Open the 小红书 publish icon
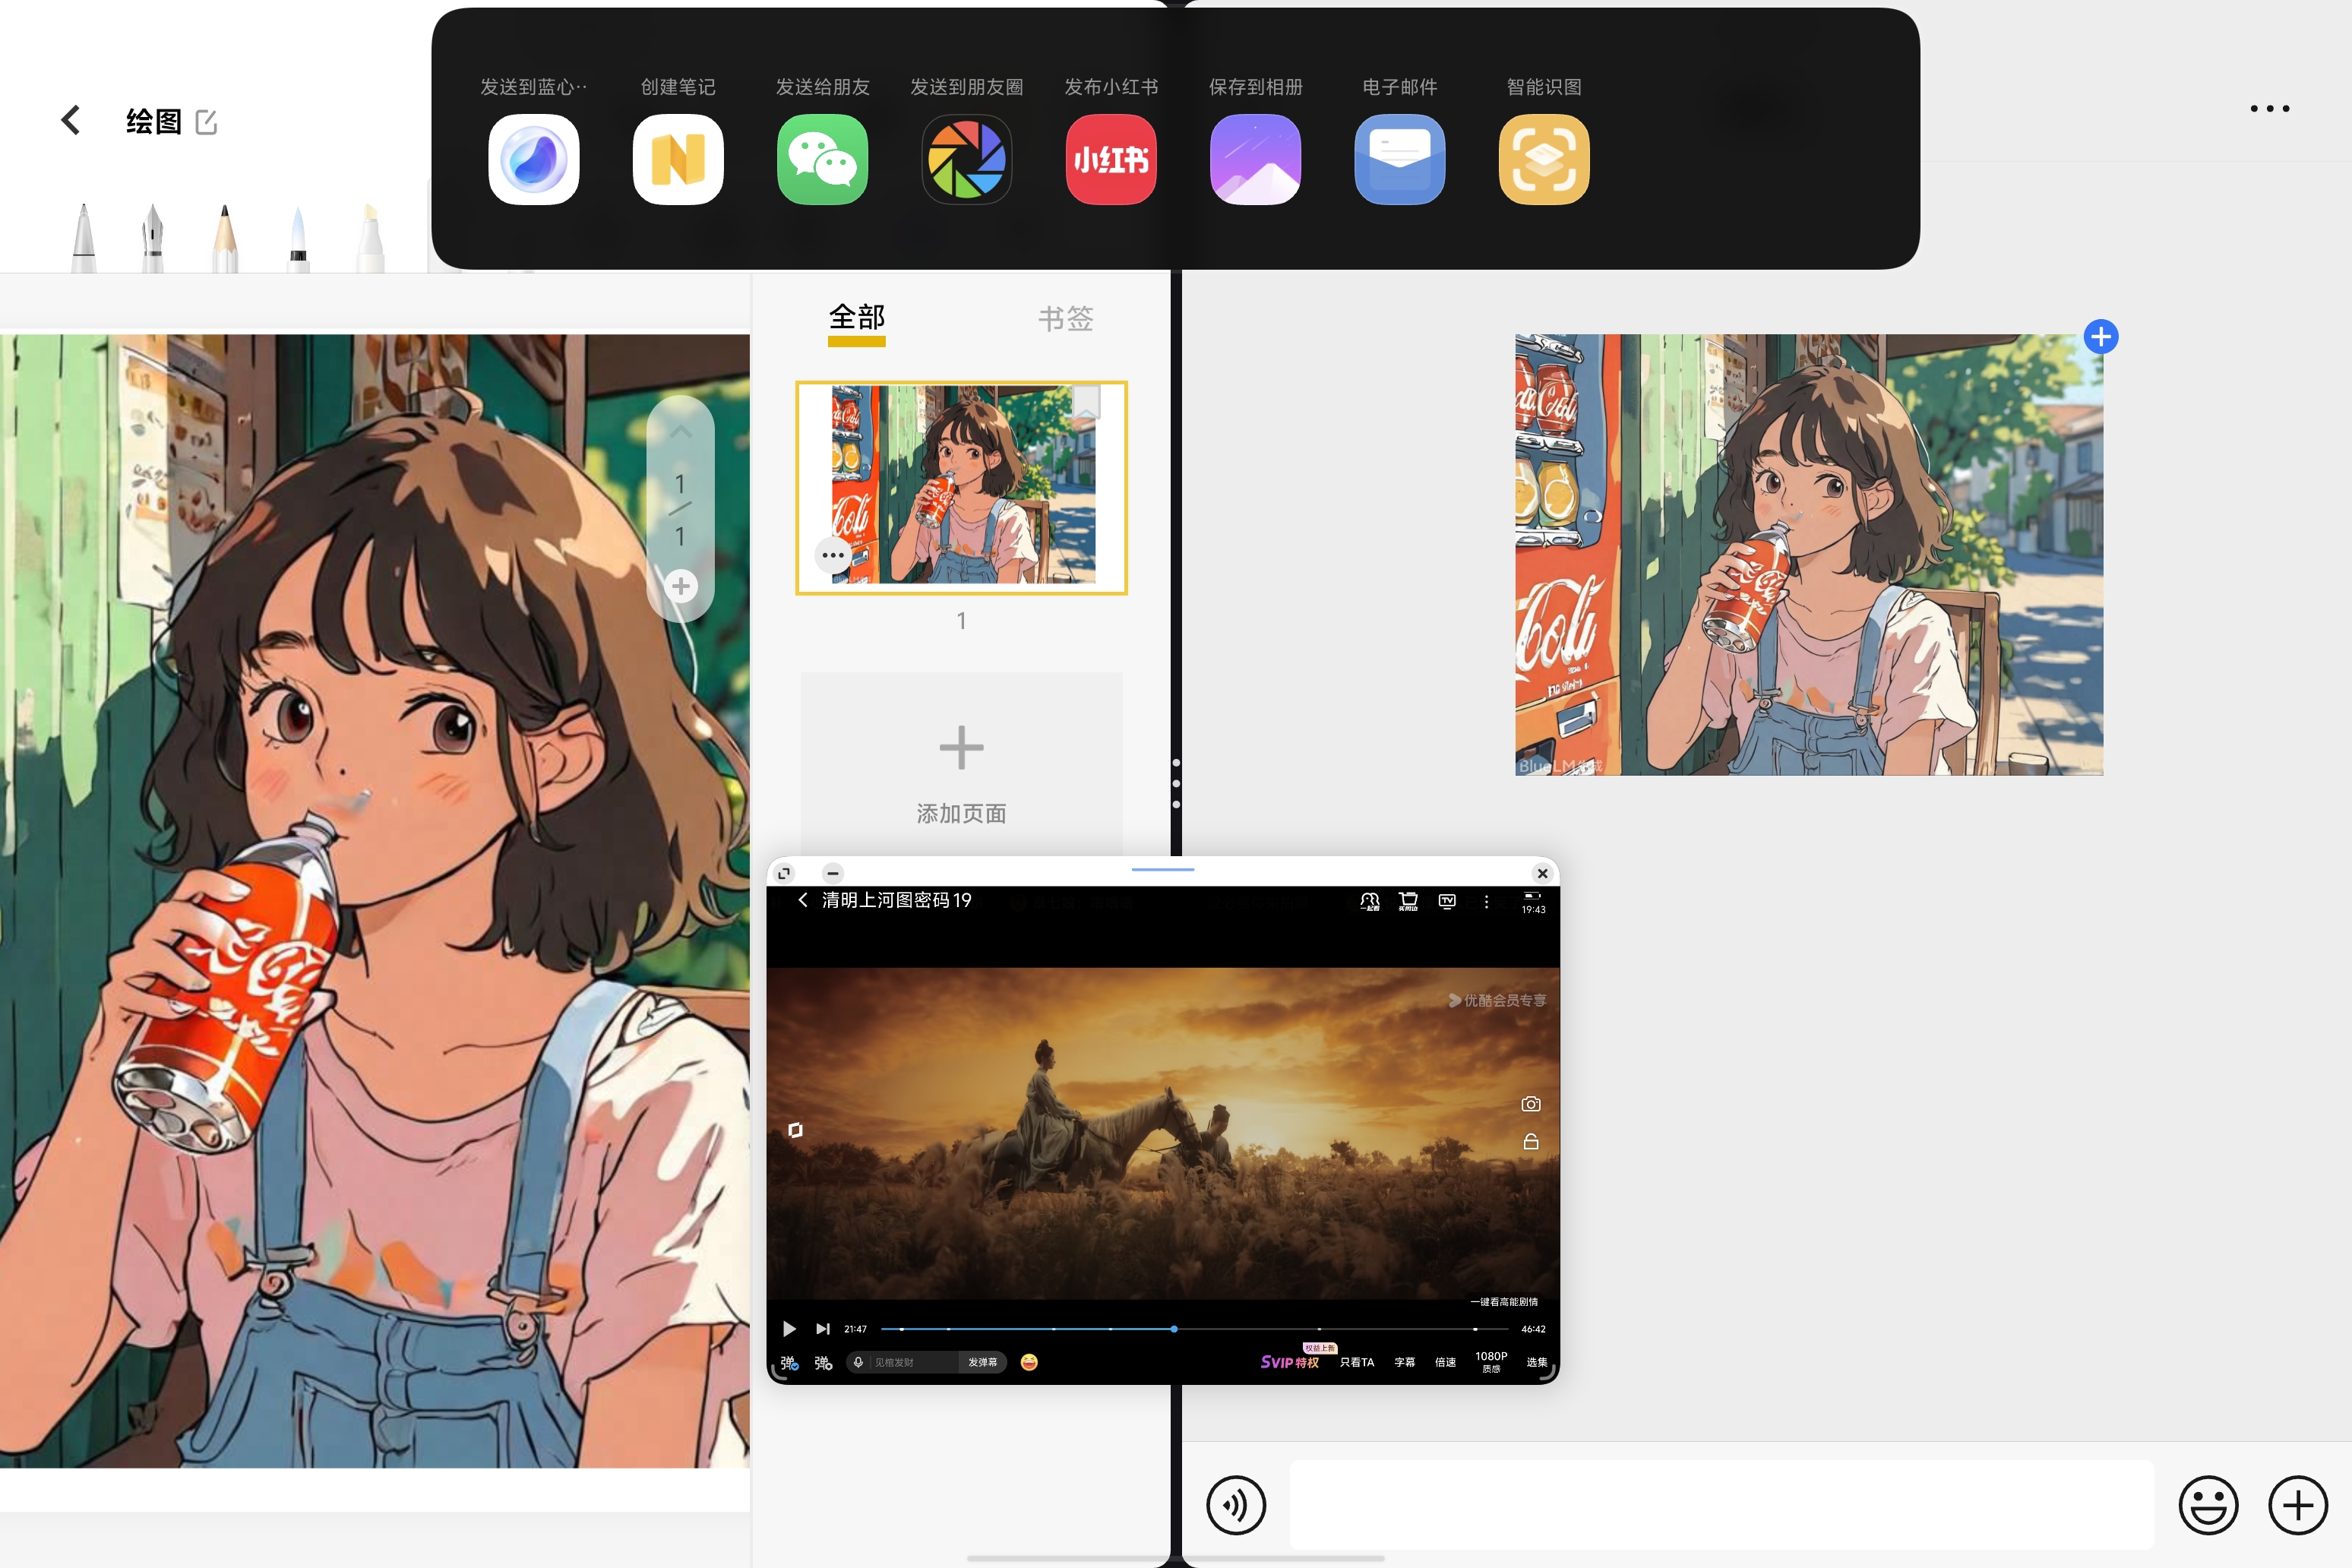 click(x=1111, y=159)
